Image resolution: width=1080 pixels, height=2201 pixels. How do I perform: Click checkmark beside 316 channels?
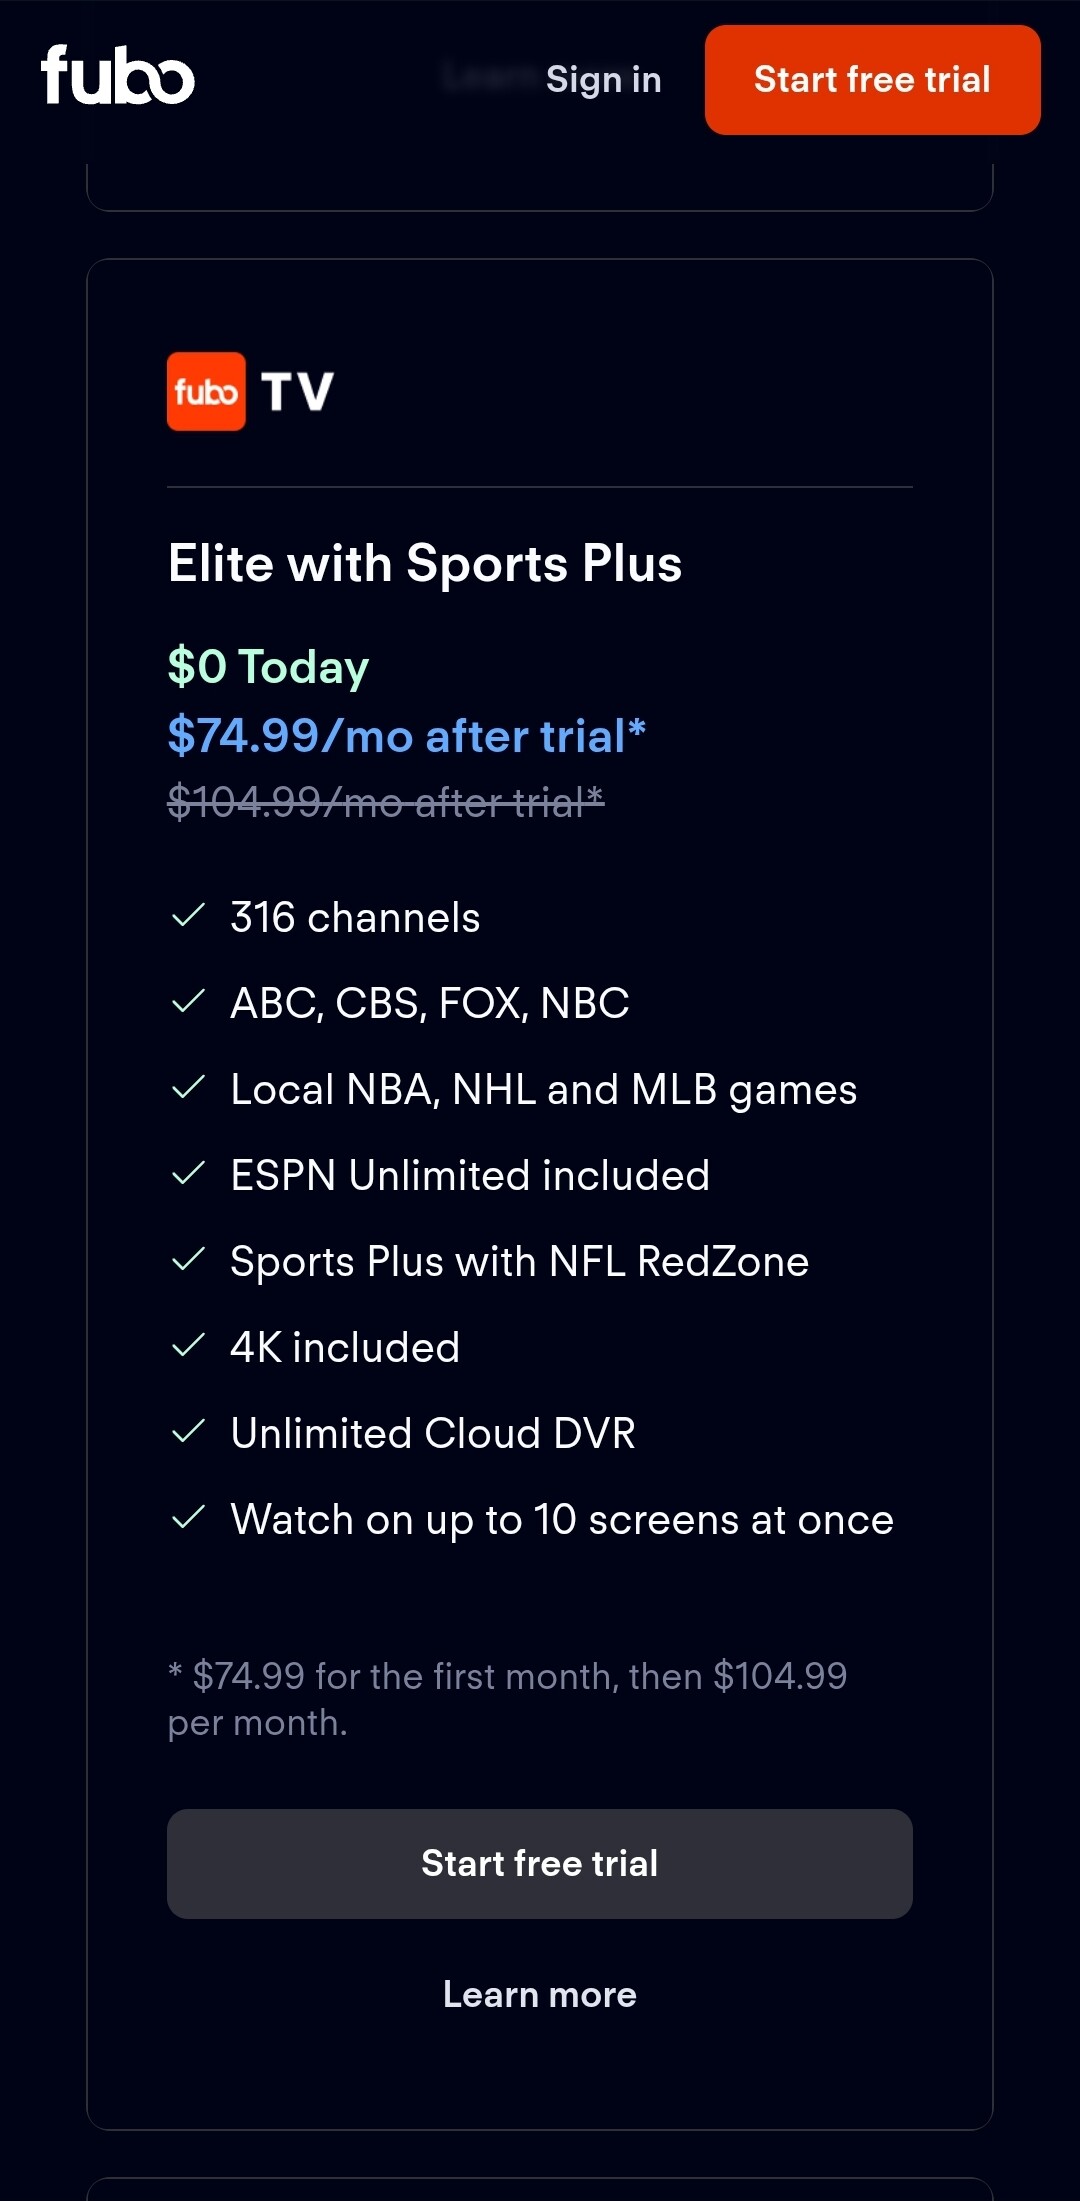pos(188,916)
